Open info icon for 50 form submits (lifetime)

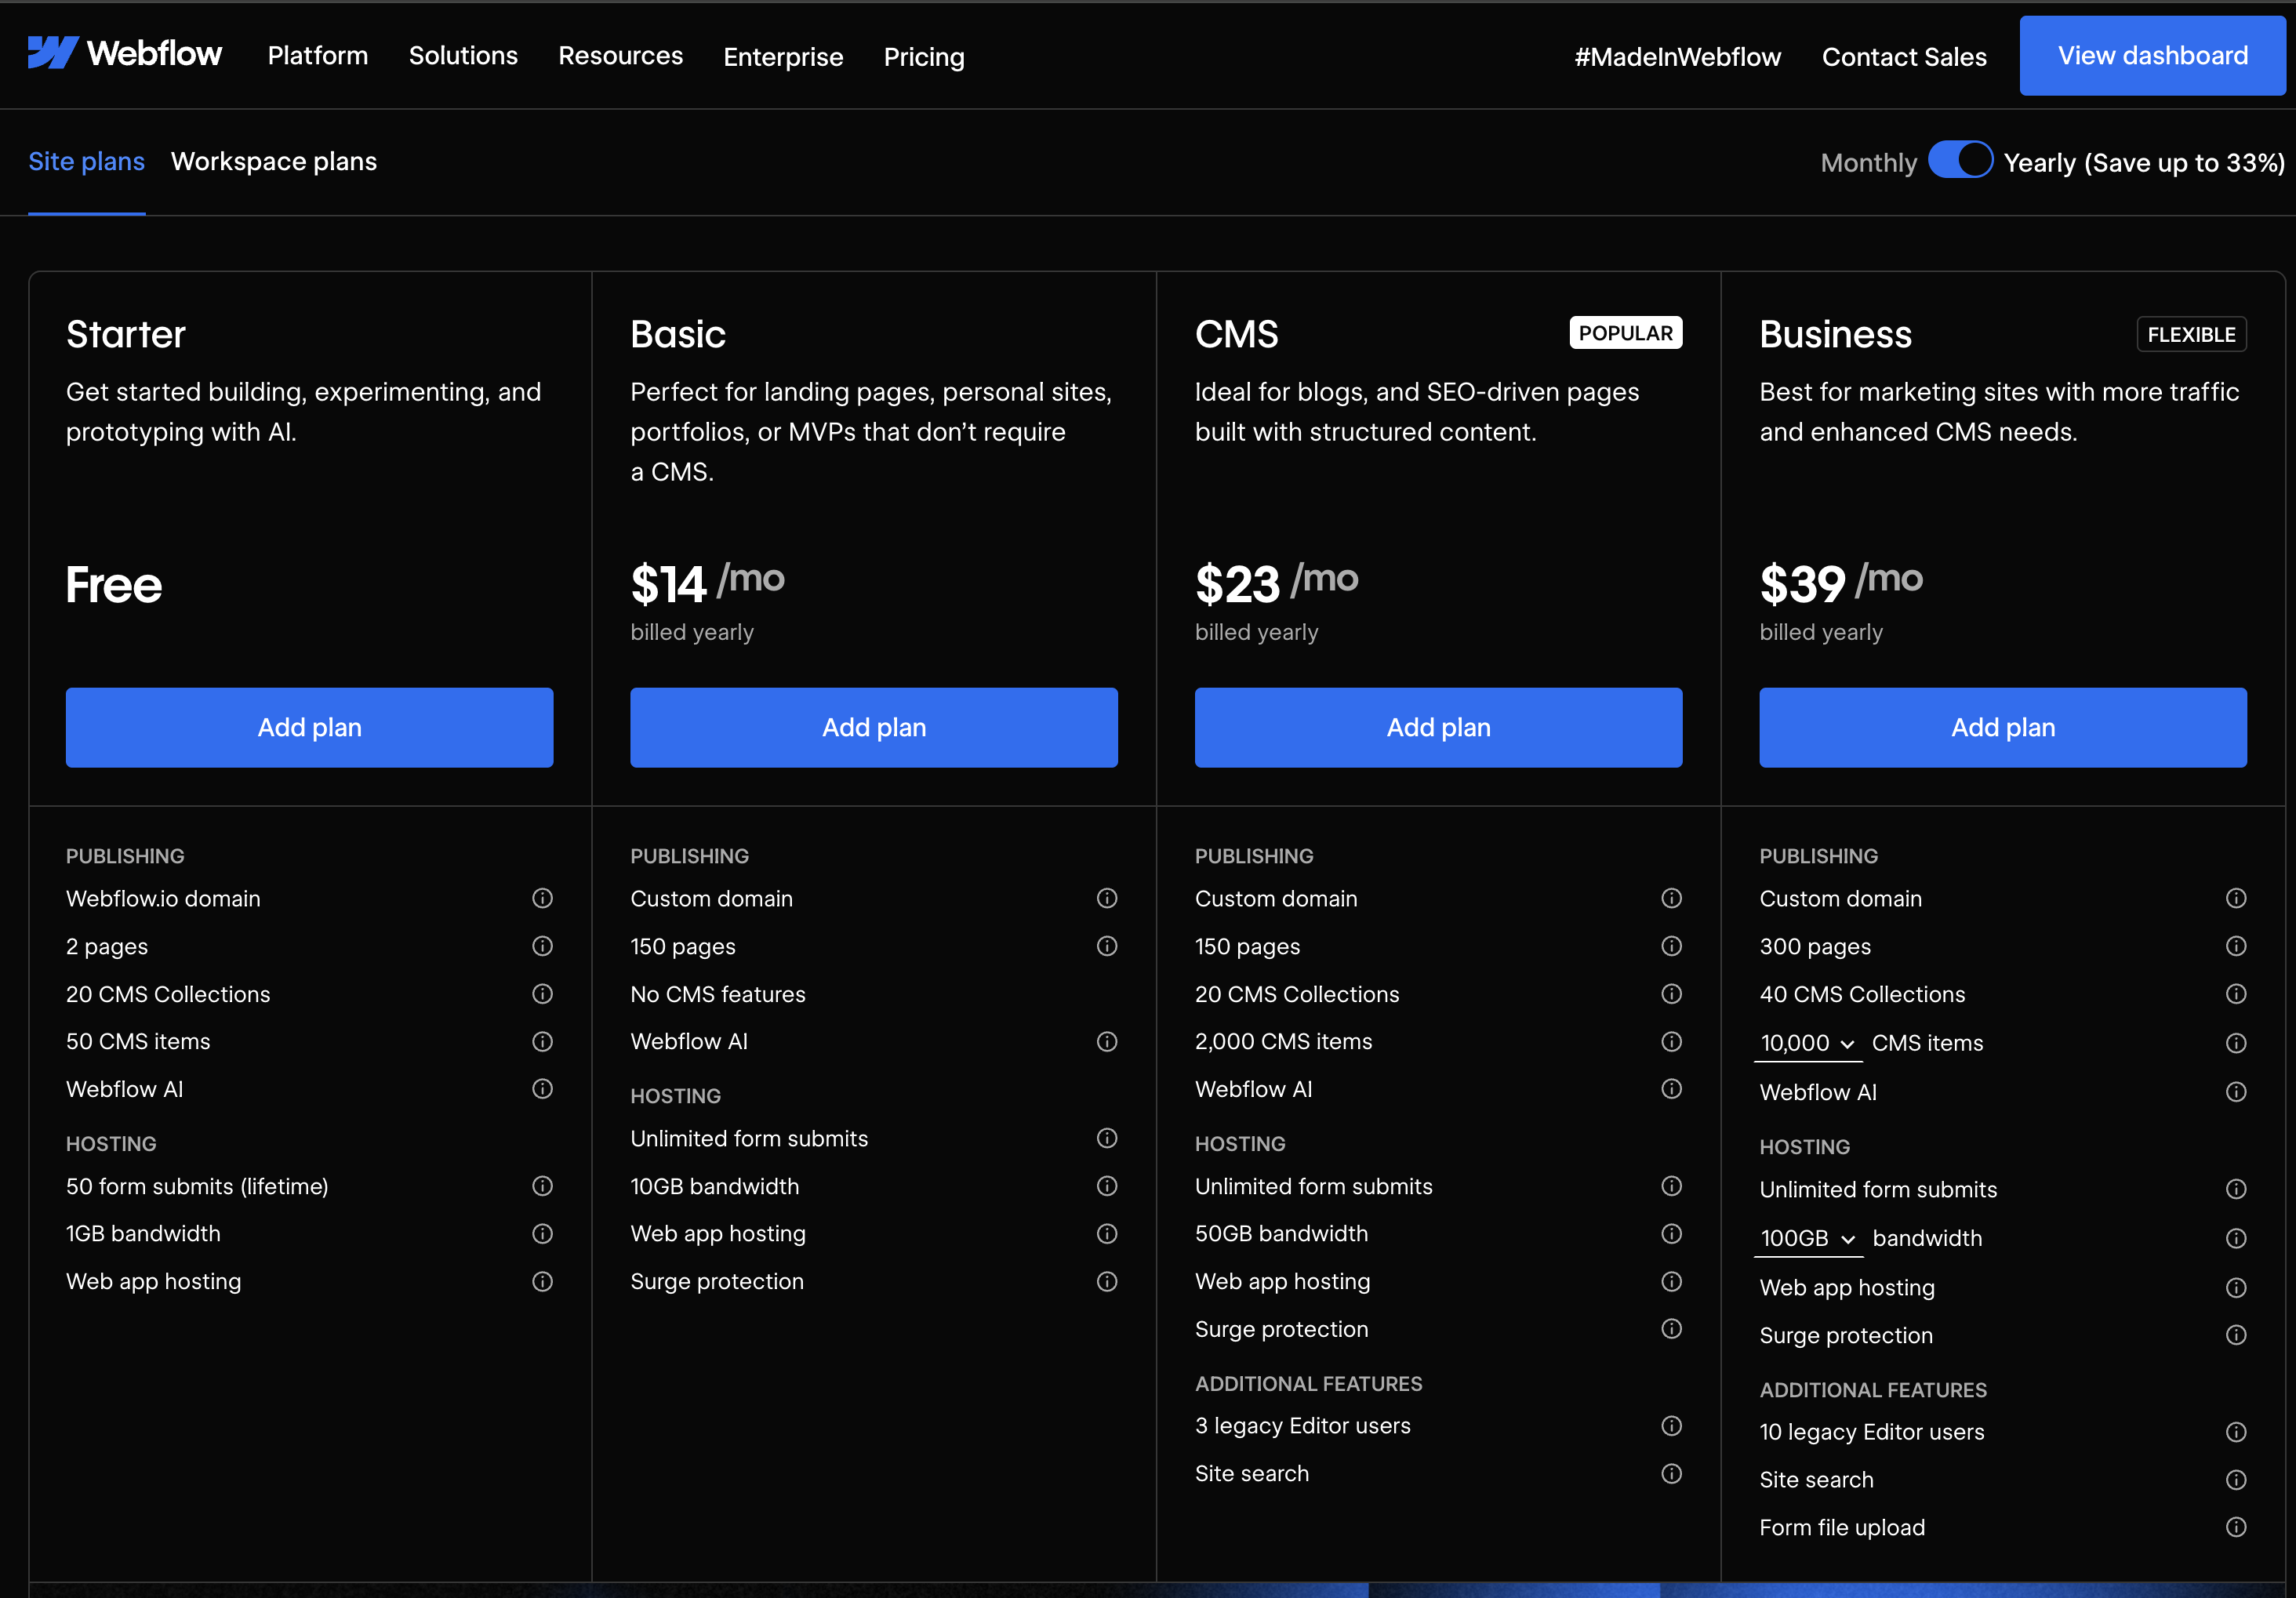coord(542,1186)
